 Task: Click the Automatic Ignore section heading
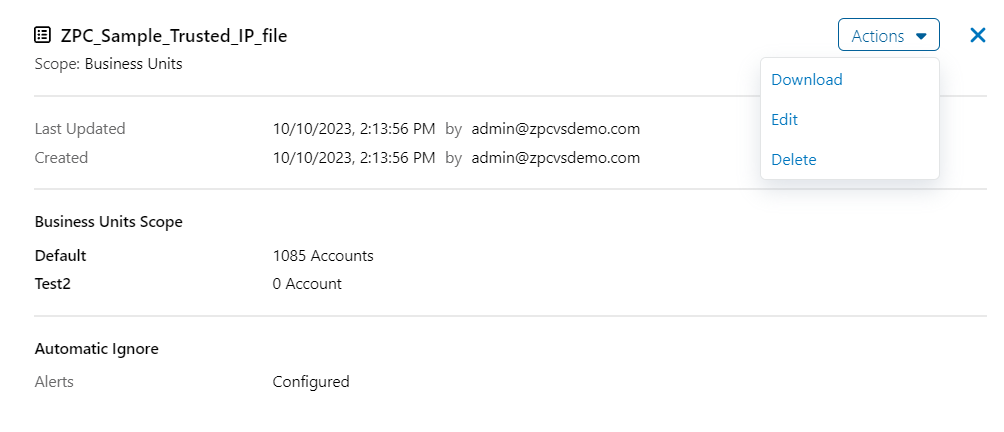(96, 348)
